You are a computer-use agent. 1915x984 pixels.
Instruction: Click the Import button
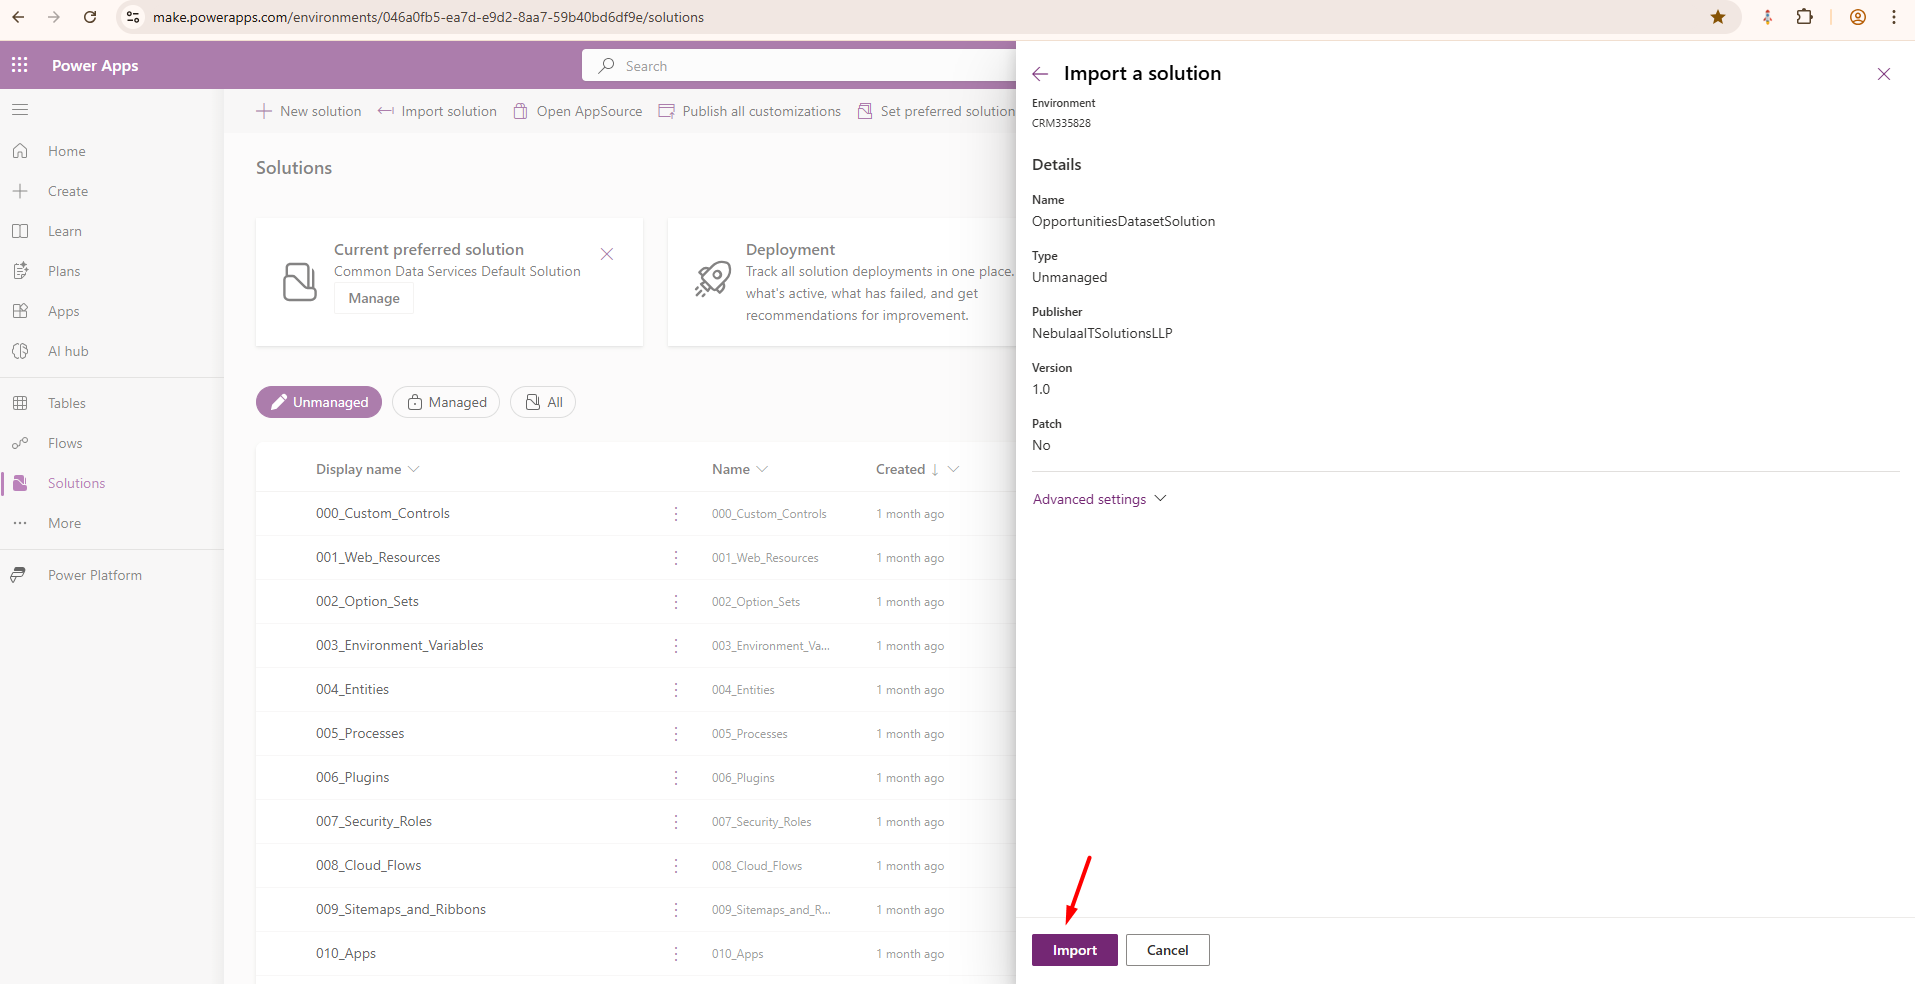1074,950
